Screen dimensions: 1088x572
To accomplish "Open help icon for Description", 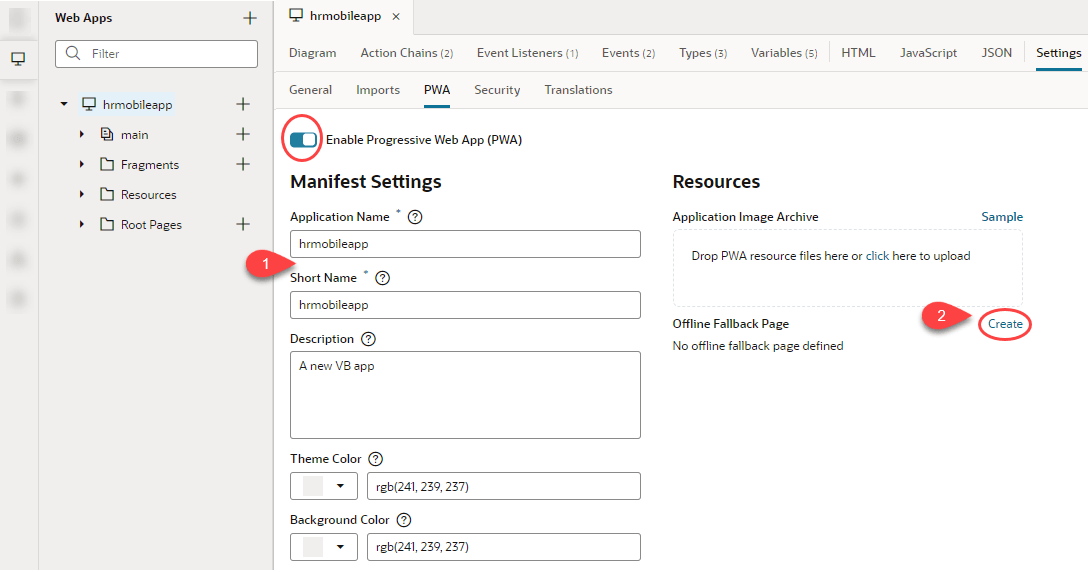I will [x=368, y=339].
